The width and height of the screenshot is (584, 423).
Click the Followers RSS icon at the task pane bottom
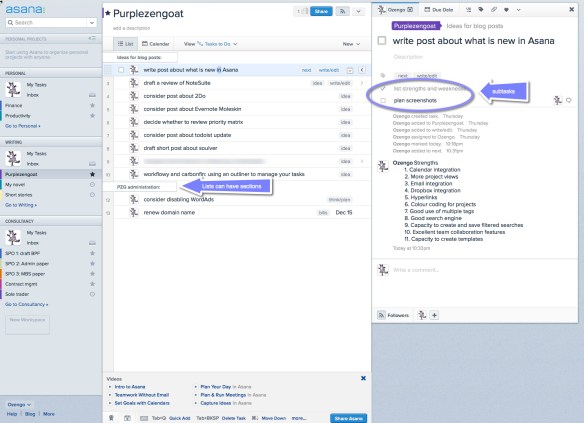click(381, 315)
